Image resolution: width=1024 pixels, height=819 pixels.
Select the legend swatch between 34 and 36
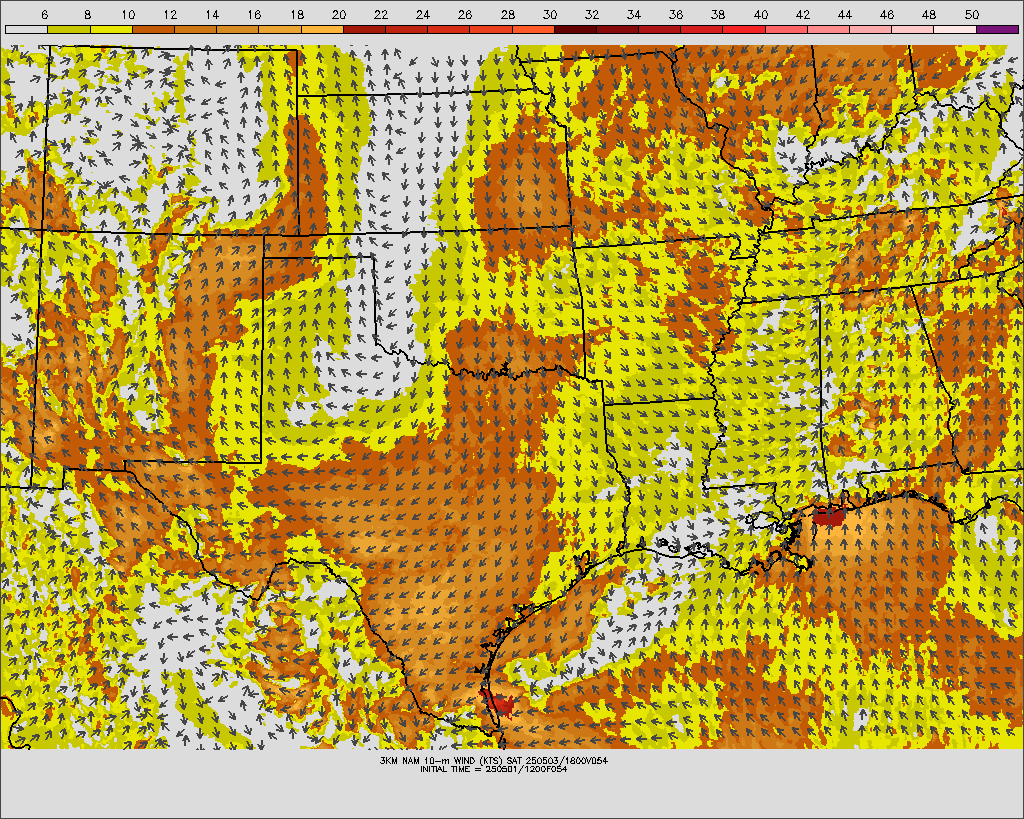[x=660, y=29]
